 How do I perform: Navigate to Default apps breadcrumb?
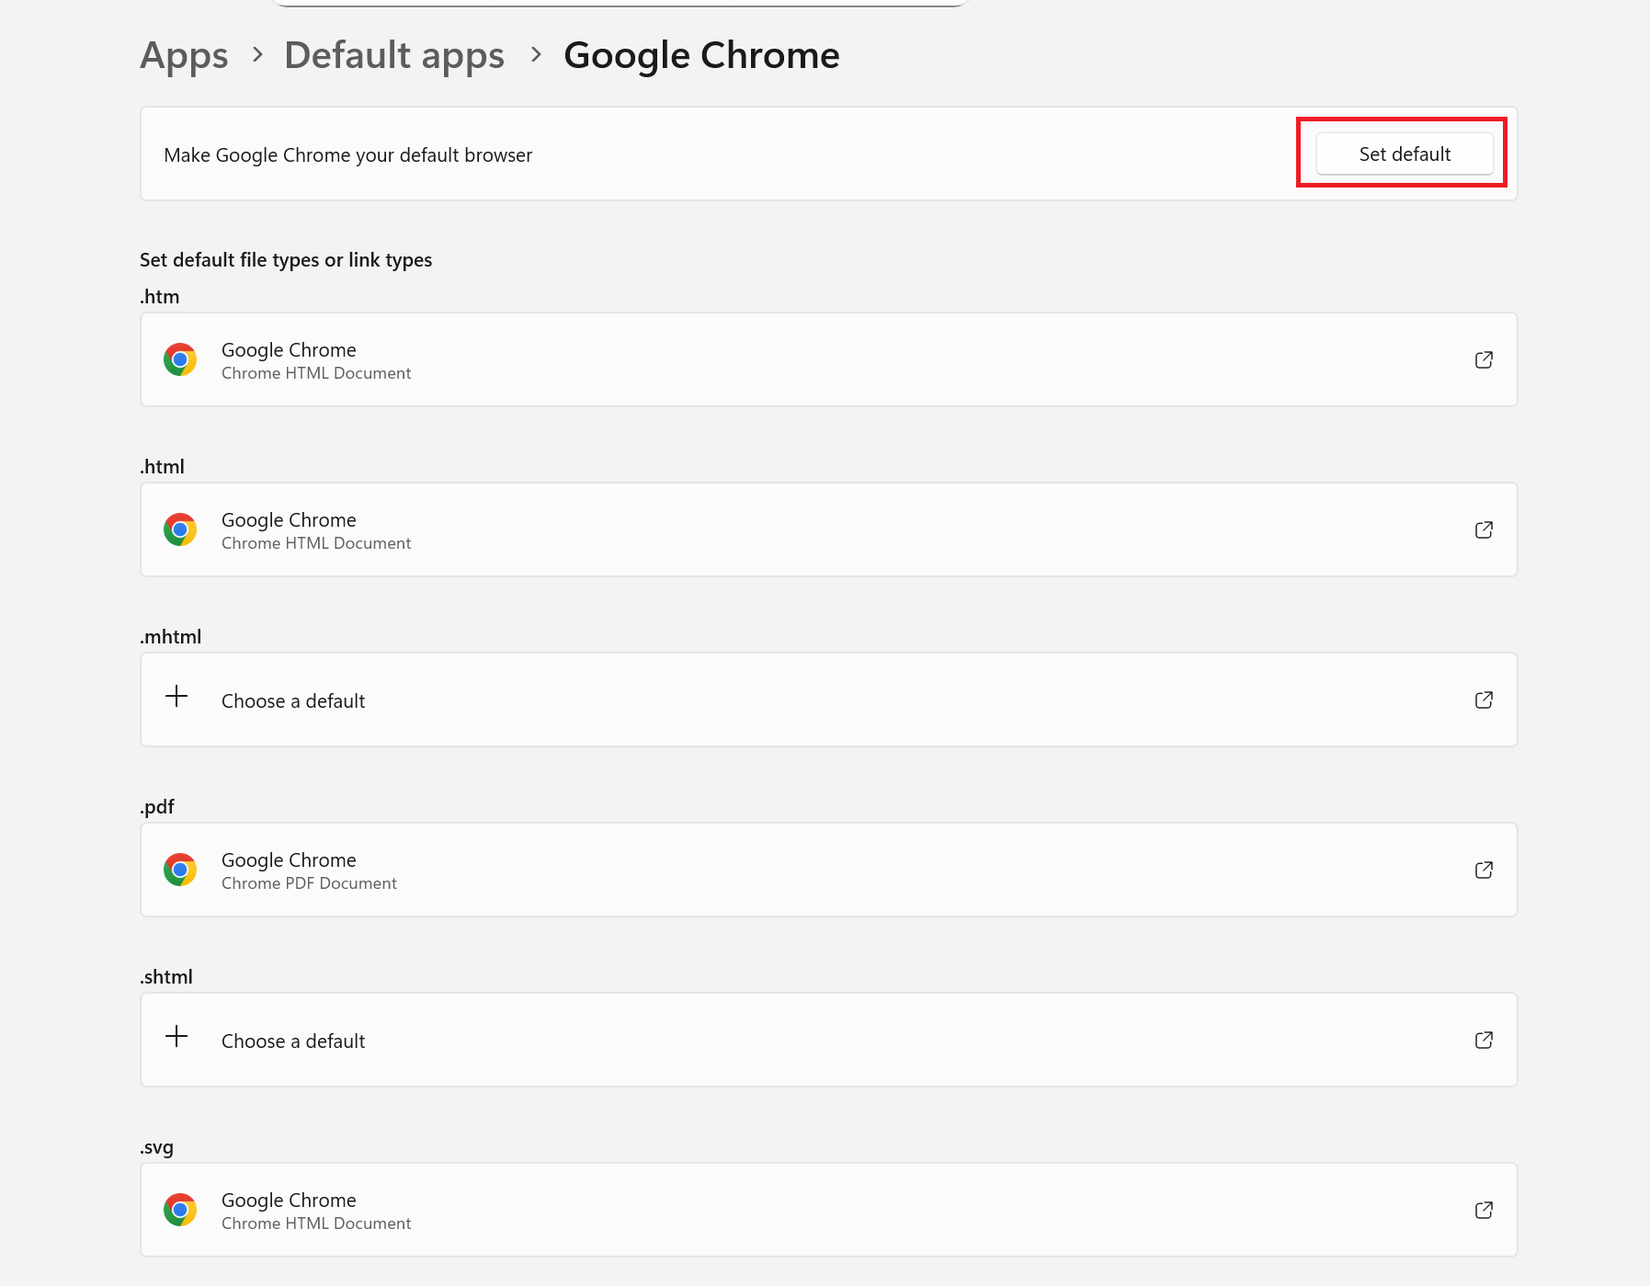(394, 55)
